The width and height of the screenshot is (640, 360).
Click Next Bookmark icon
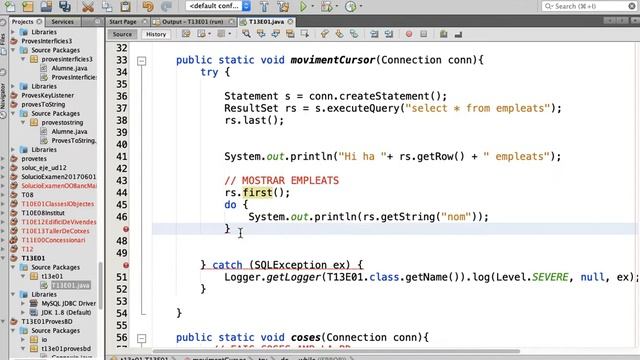point(340,34)
